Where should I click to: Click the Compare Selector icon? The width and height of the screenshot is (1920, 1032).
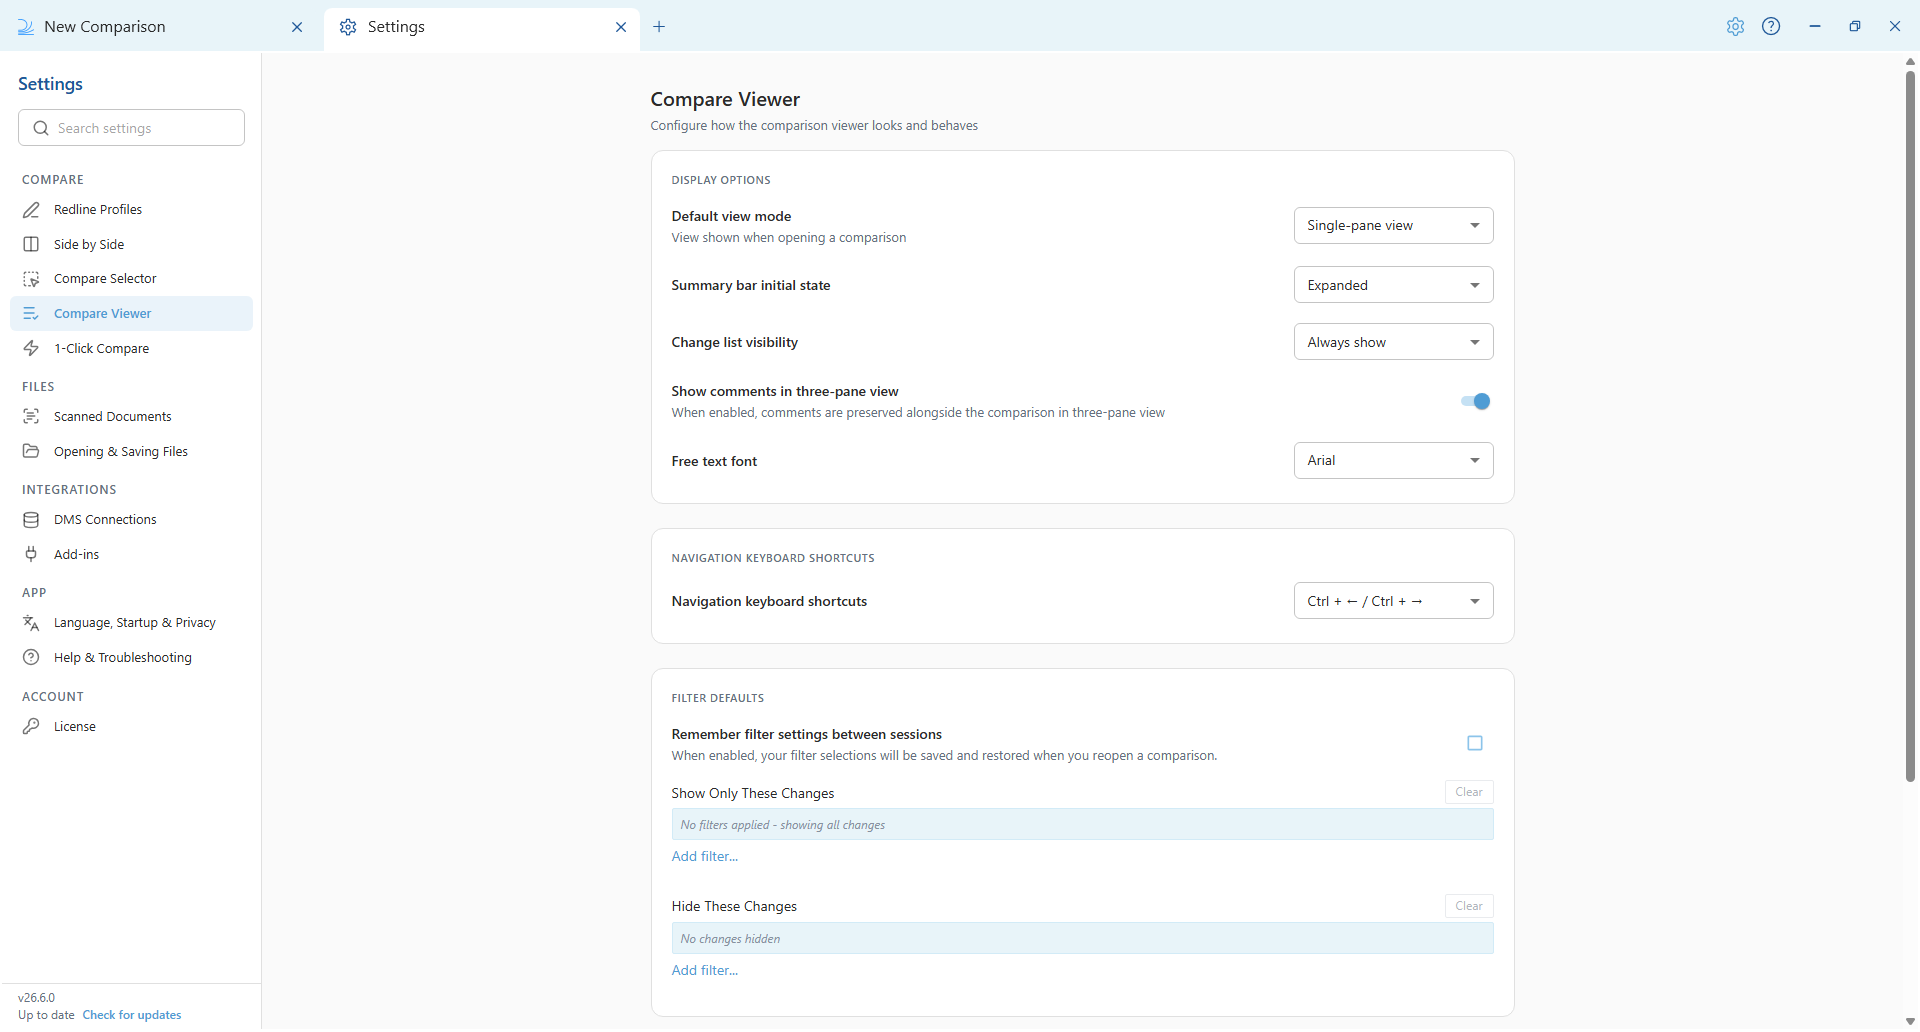click(31, 279)
